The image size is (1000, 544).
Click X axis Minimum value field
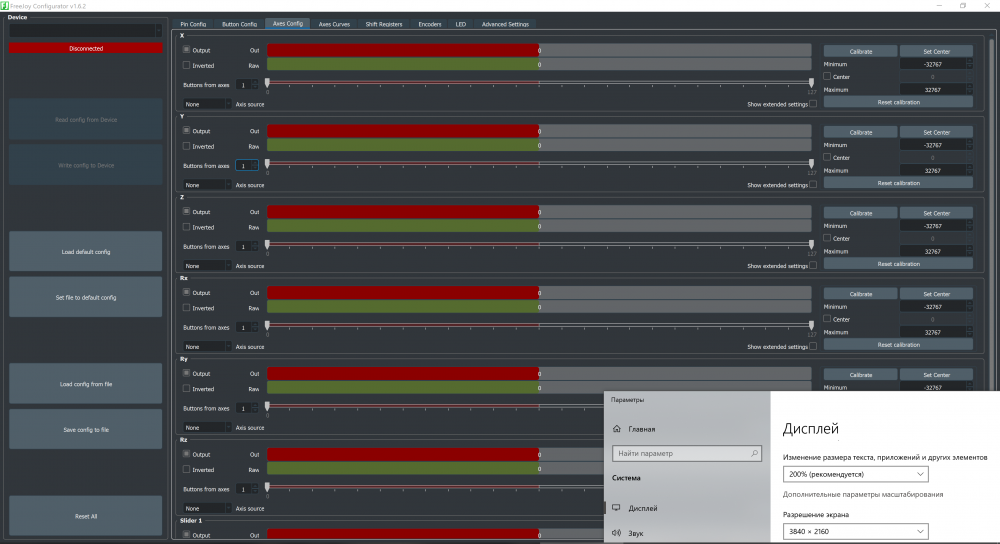click(x=936, y=64)
